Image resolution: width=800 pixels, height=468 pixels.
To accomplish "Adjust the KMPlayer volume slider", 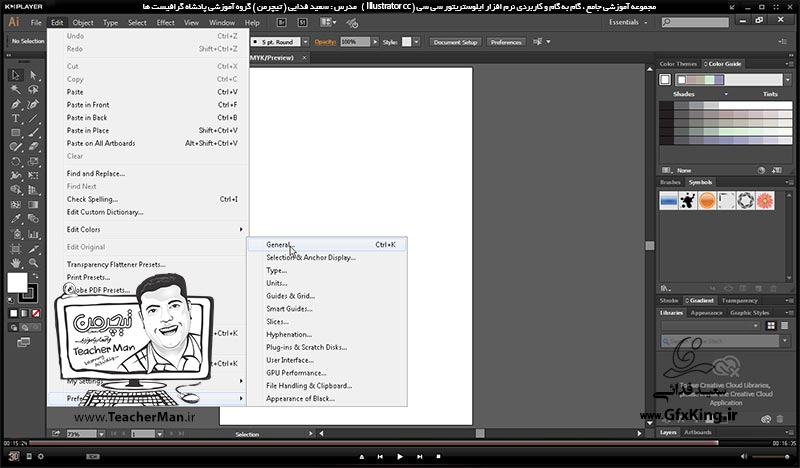I will (x=770, y=456).
